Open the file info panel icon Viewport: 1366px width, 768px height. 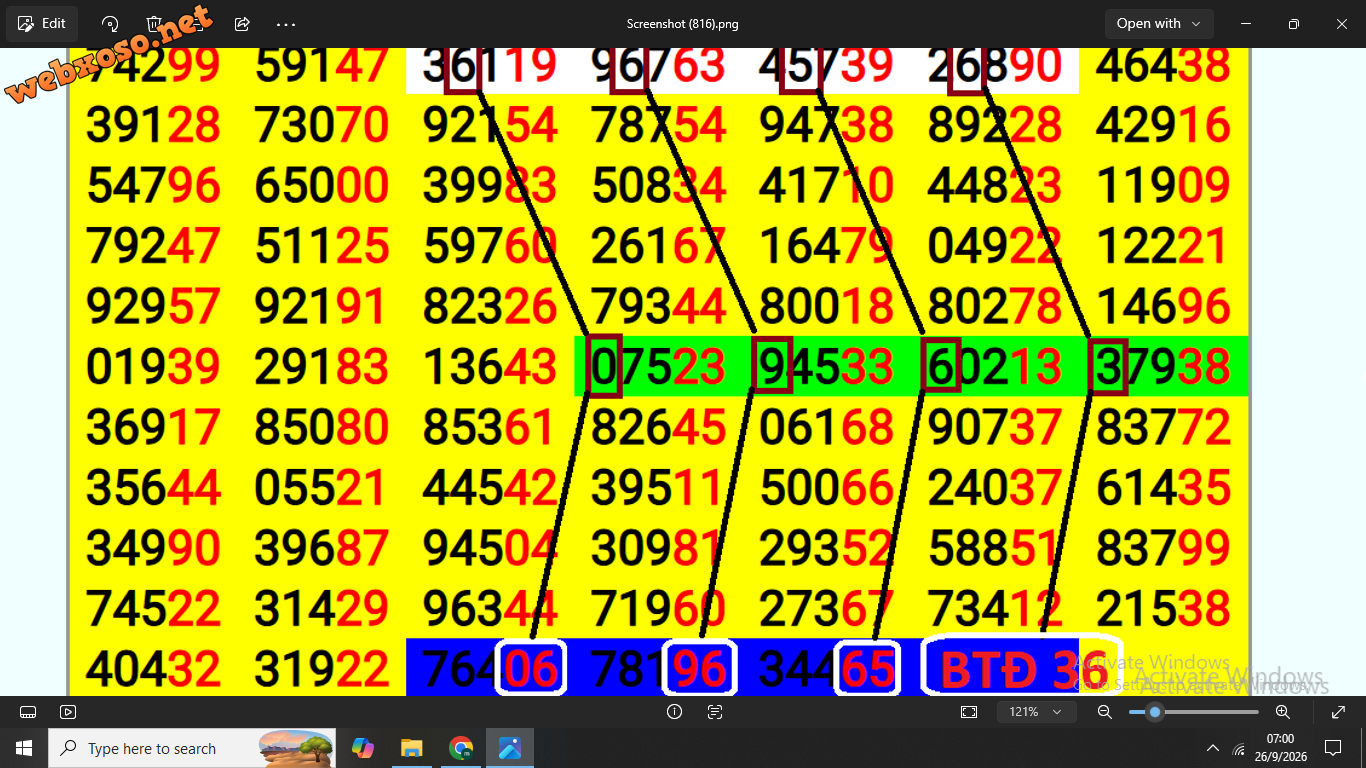tap(674, 712)
